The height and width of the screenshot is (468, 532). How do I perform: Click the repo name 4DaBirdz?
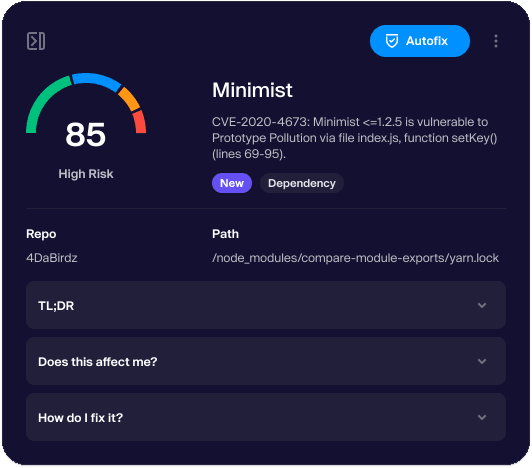click(52, 258)
